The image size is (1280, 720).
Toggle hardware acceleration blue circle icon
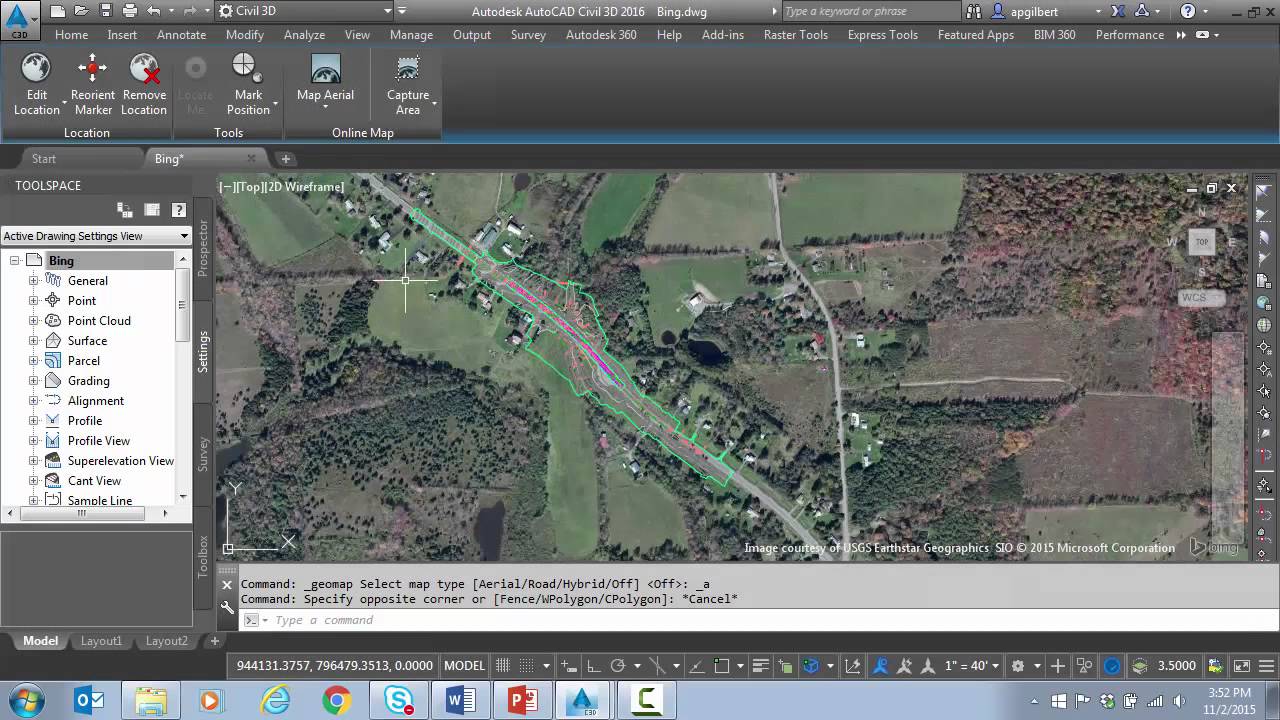[1111, 665]
